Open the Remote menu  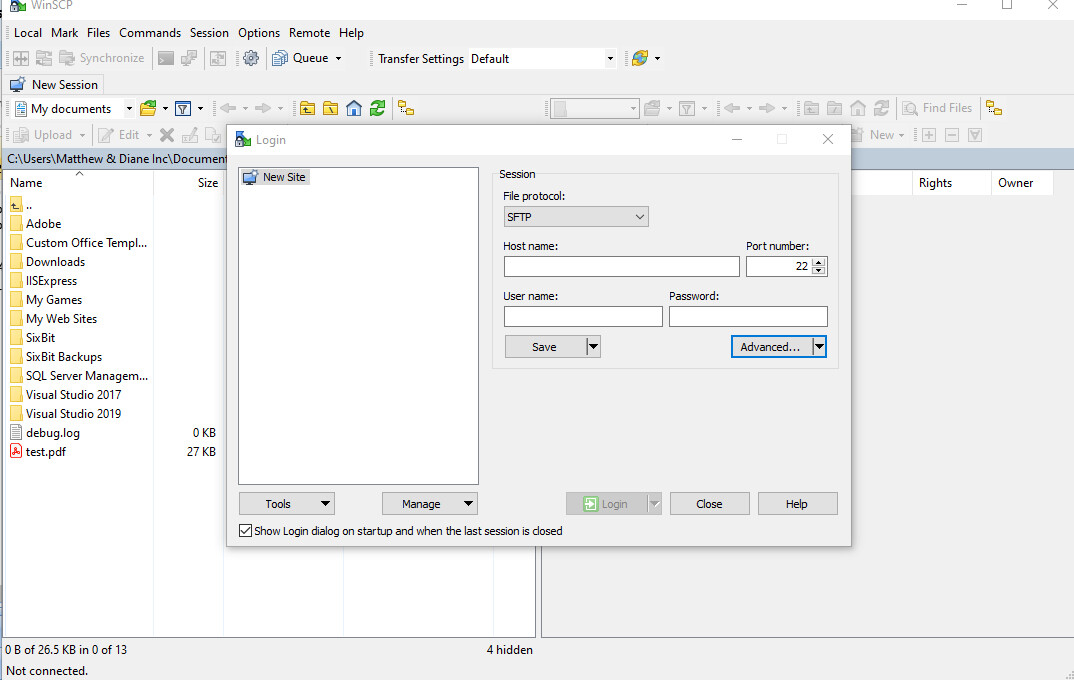pyautogui.click(x=310, y=33)
